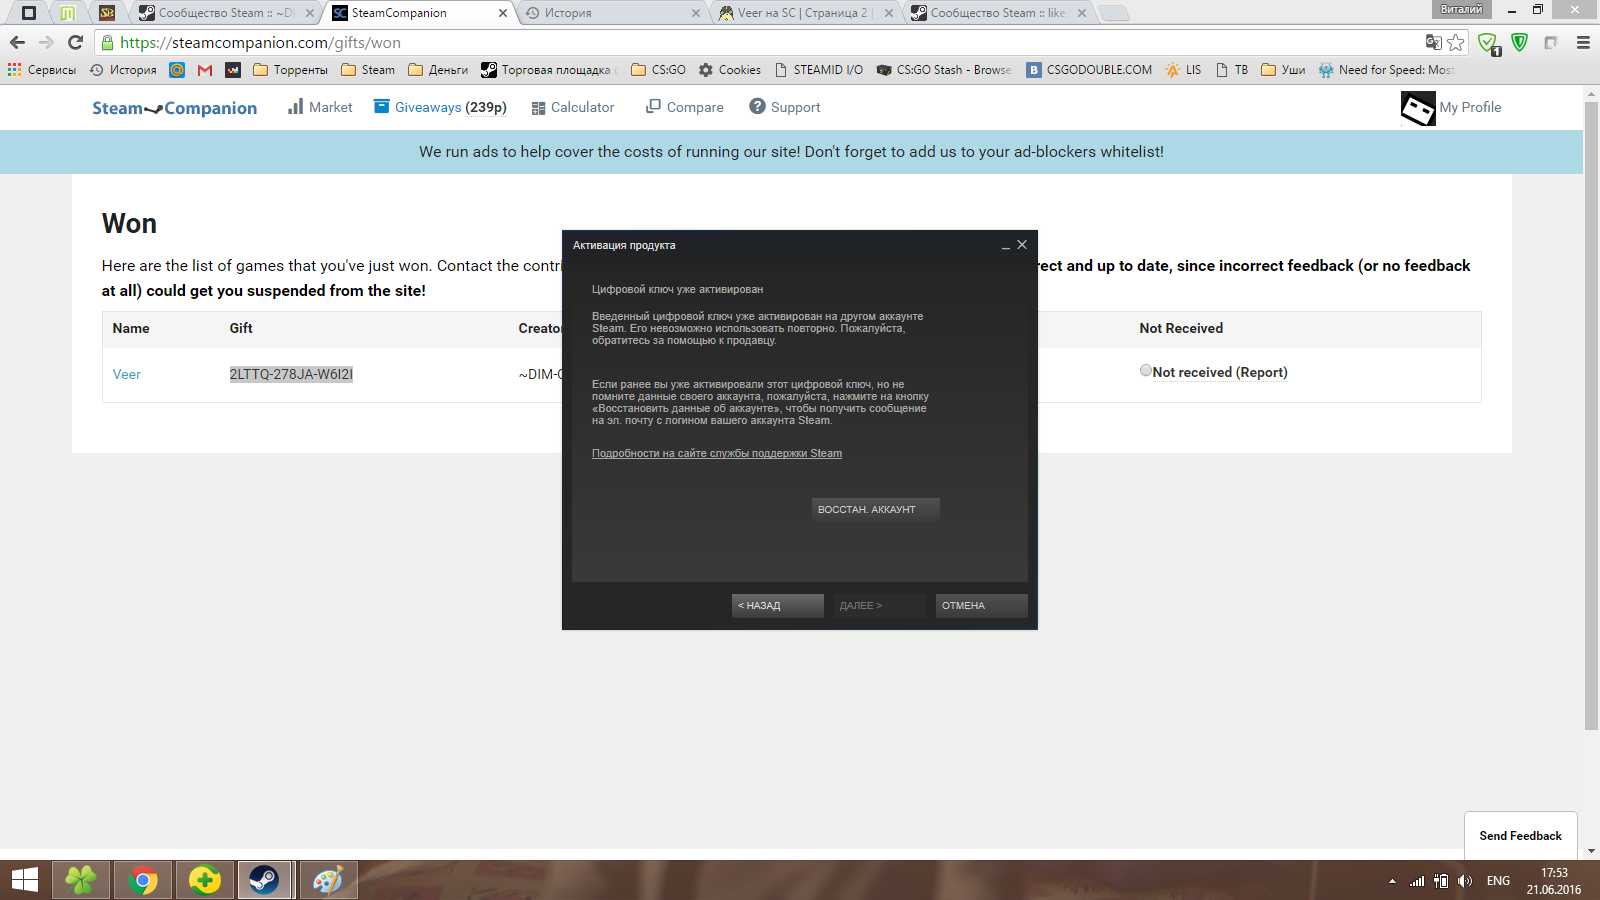The width and height of the screenshot is (1600, 900).
Task: Open the Windows Start menu
Action: tap(24, 880)
